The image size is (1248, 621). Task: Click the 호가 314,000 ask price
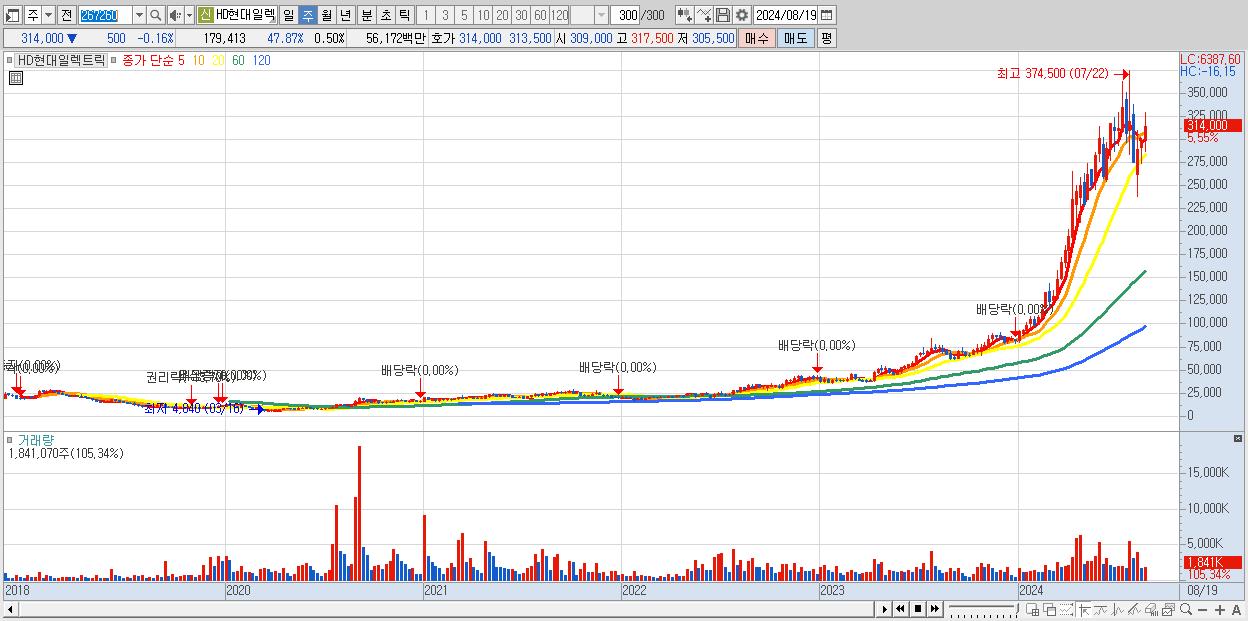[x=479, y=38]
